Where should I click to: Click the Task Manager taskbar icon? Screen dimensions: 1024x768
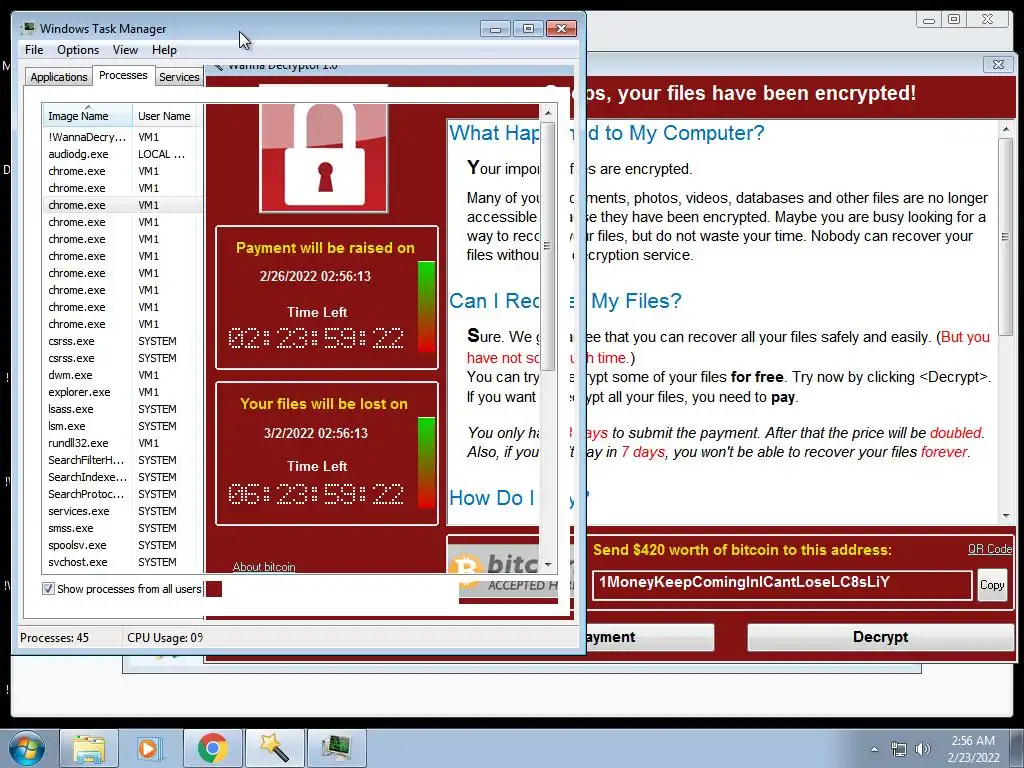[x=336, y=748]
